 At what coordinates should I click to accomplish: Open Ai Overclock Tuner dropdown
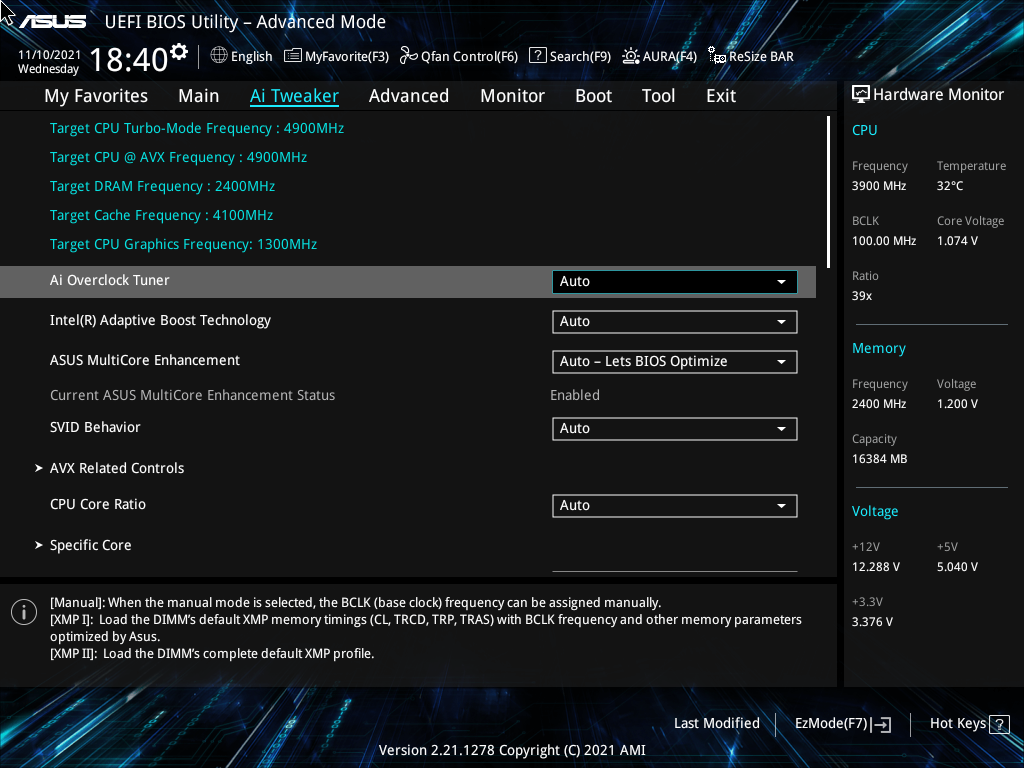pos(675,281)
